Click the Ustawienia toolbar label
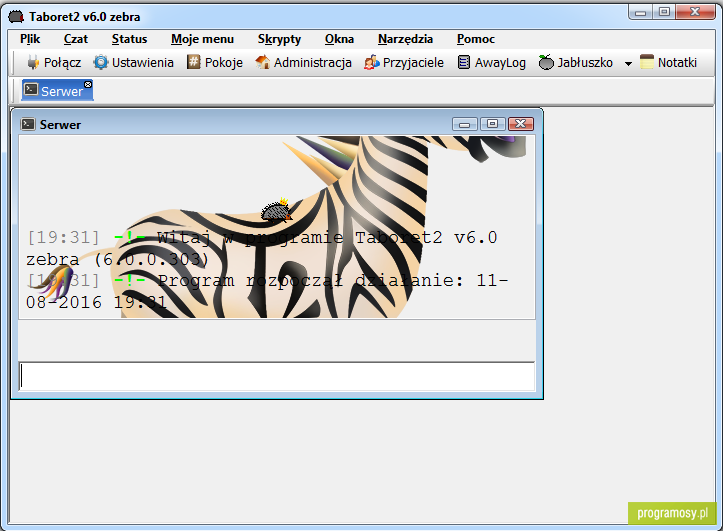723x531 pixels. click(143, 63)
